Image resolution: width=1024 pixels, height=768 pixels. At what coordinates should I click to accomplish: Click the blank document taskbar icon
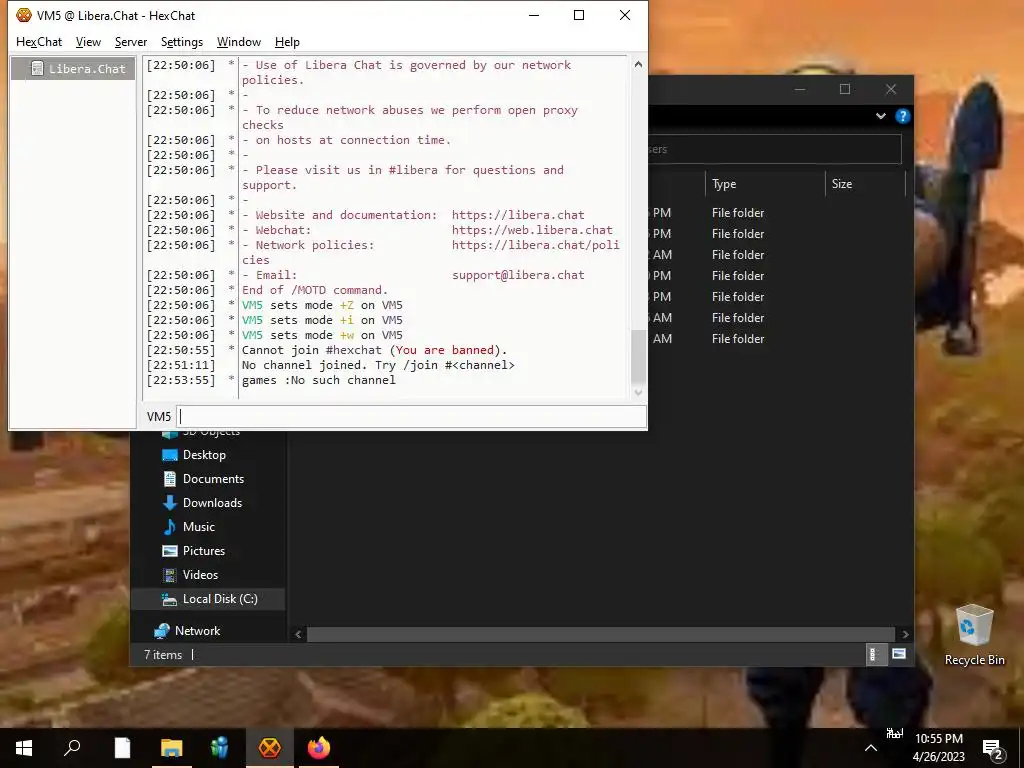pyautogui.click(x=122, y=748)
